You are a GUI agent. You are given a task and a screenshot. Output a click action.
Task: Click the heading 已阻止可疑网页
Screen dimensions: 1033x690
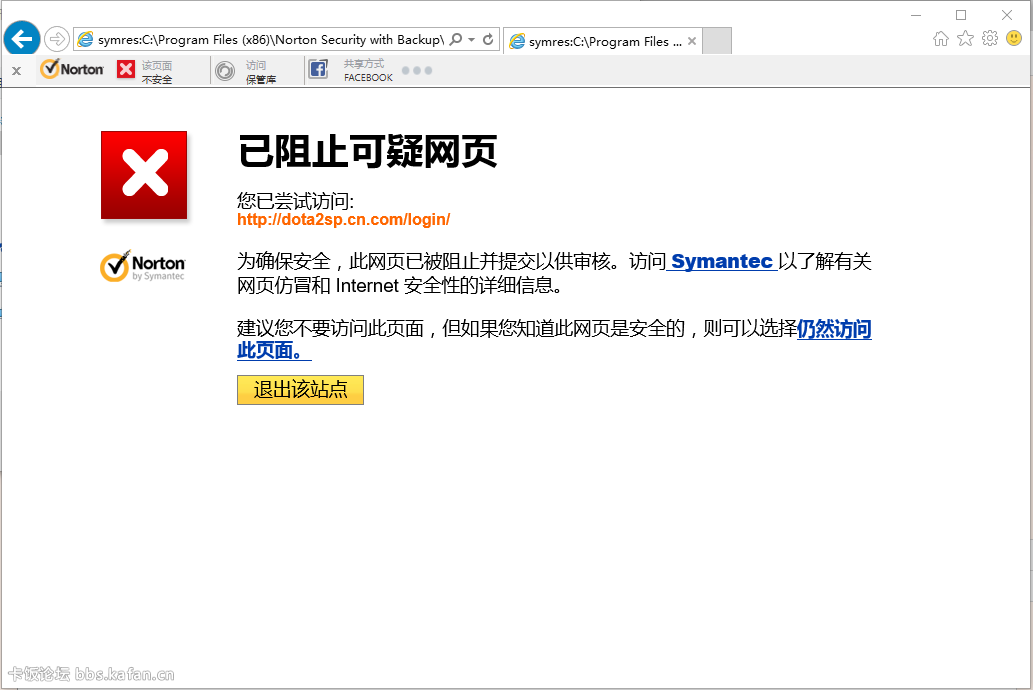[x=367, y=152]
